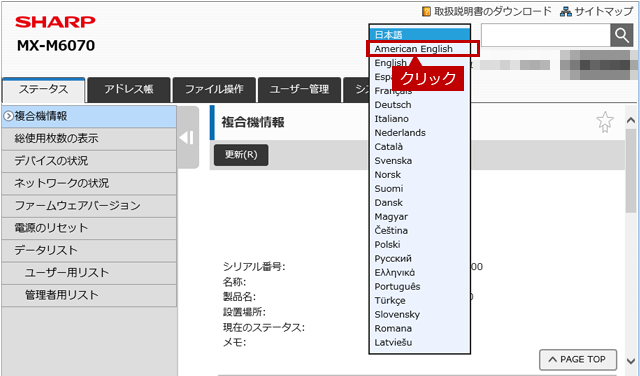
Task: Select 管理者用リスト in the side menu
Action: coord(89,295)
